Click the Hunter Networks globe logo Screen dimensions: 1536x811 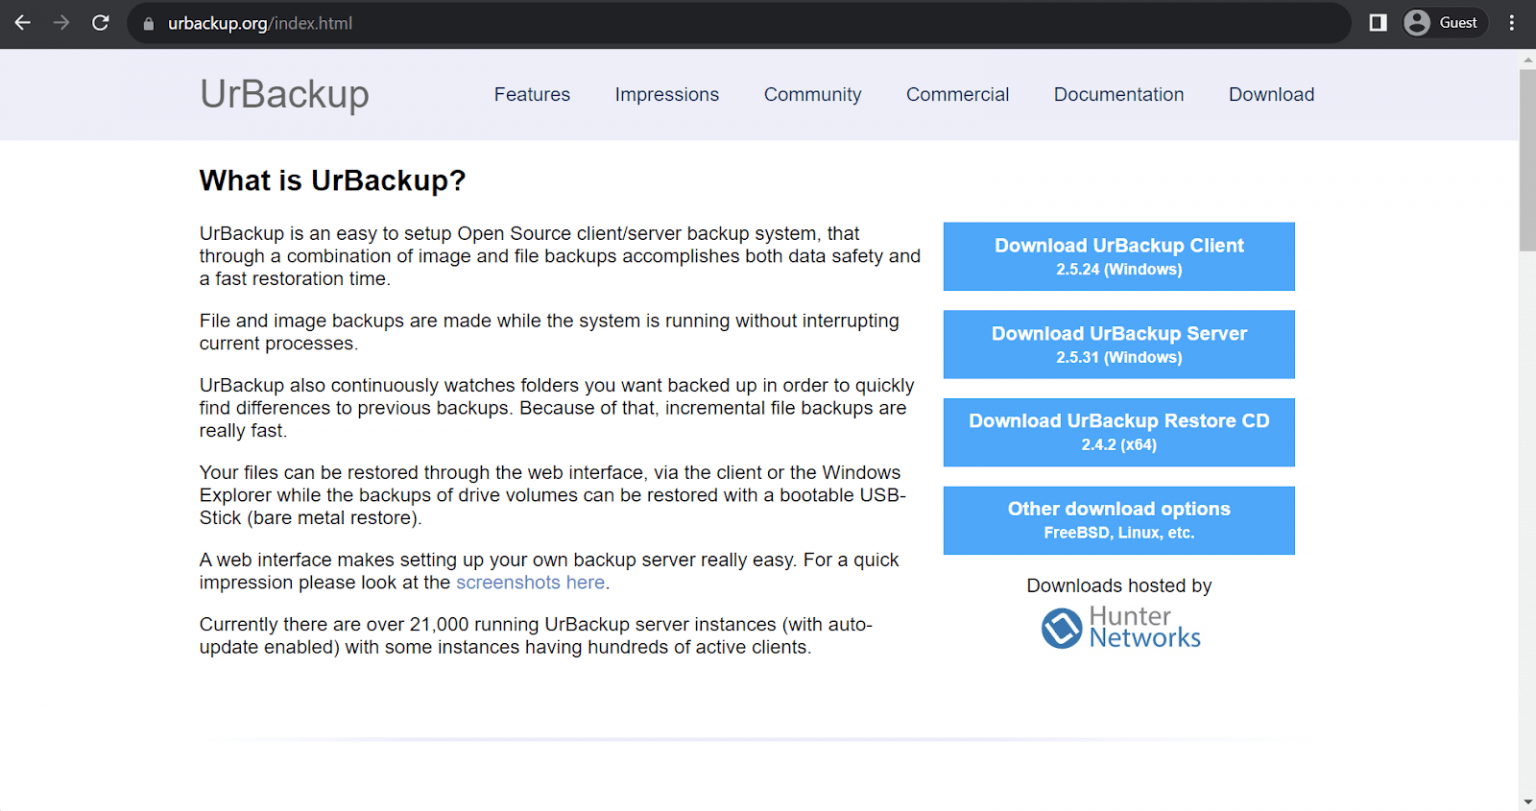[1062, 628]
